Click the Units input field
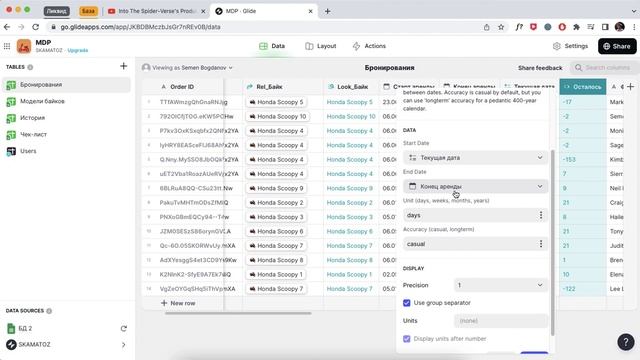Viewport: 640px width, 360px height. 501,321
